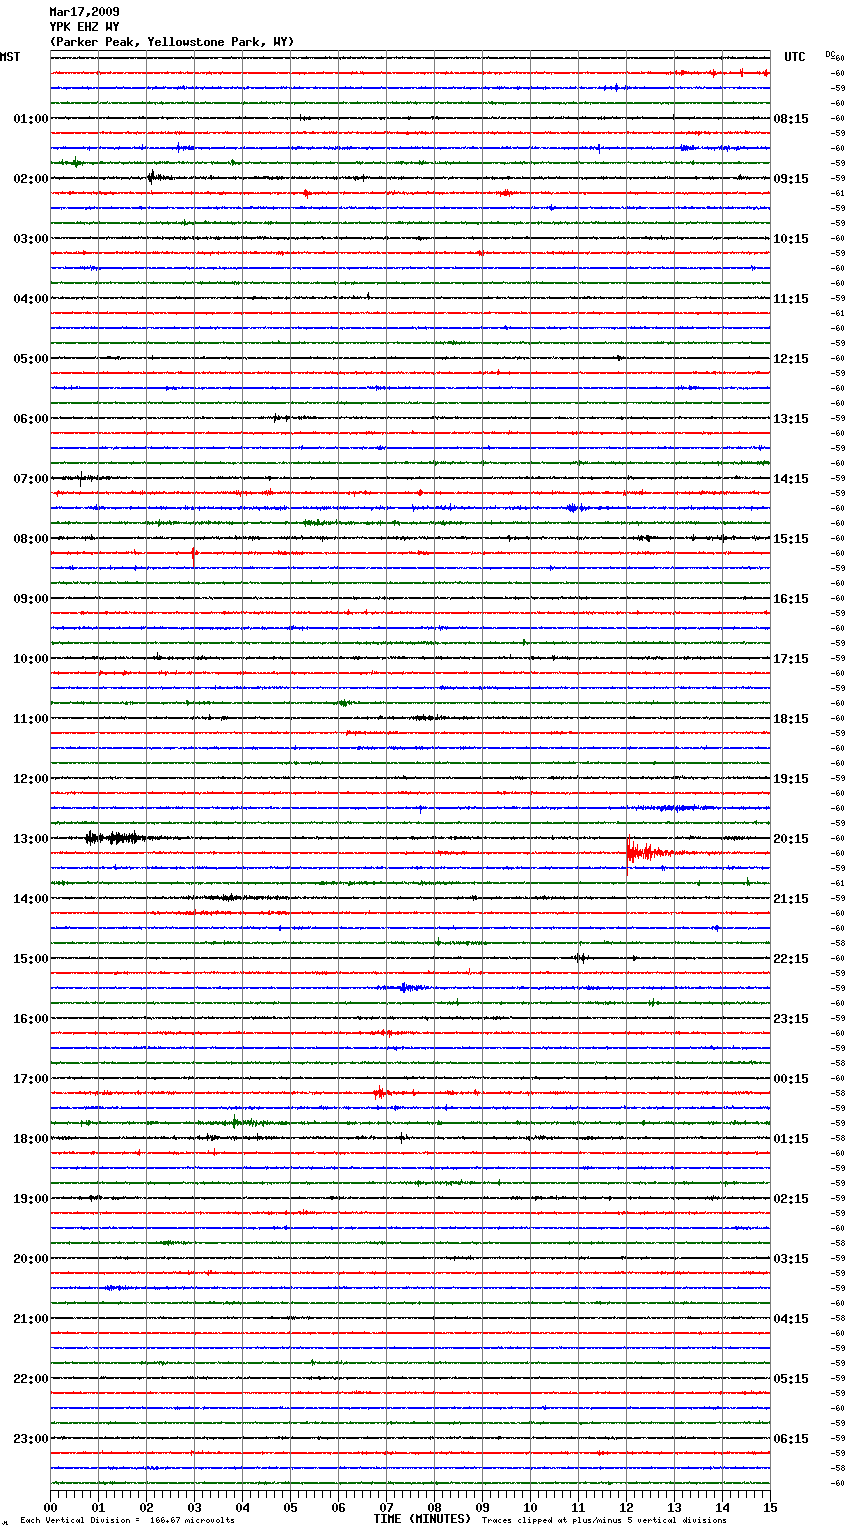Select the 04:00 MST row label

(31, 299)
